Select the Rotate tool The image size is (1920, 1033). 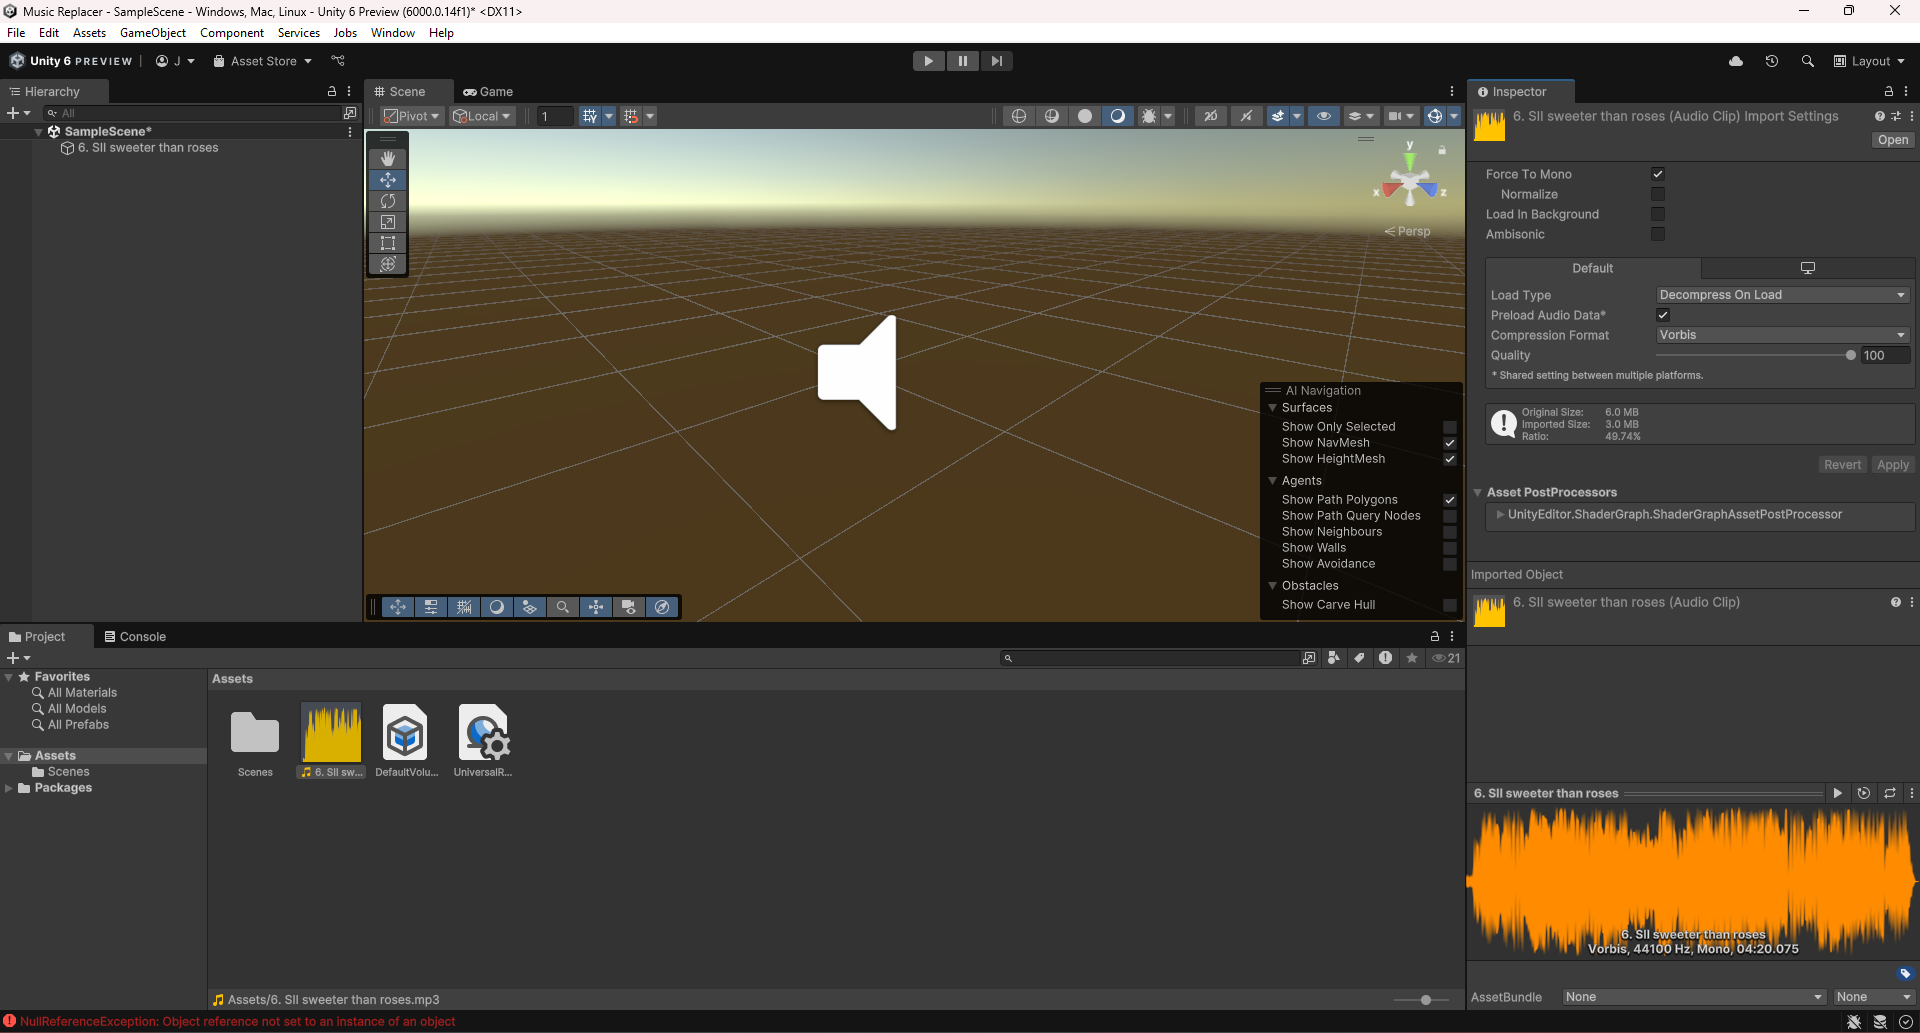(388, 201)
